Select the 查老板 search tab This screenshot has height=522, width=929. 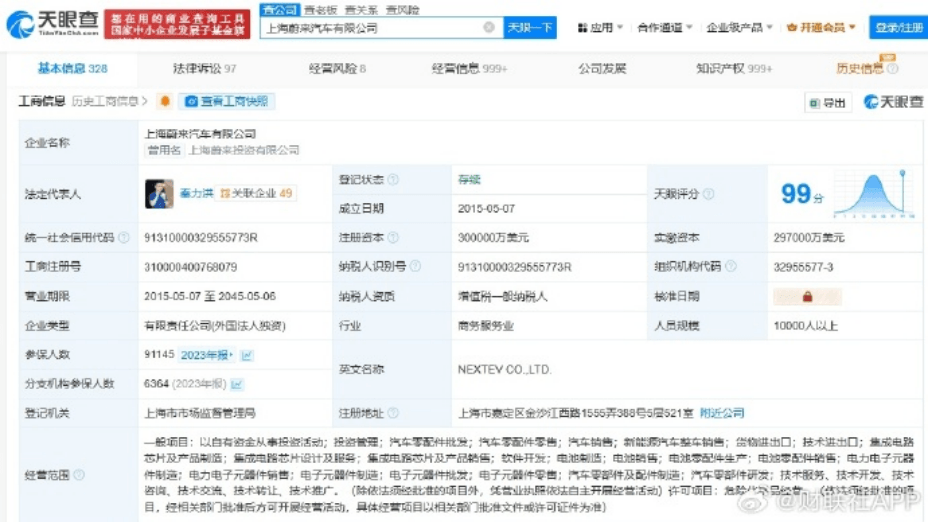(321, 10)
